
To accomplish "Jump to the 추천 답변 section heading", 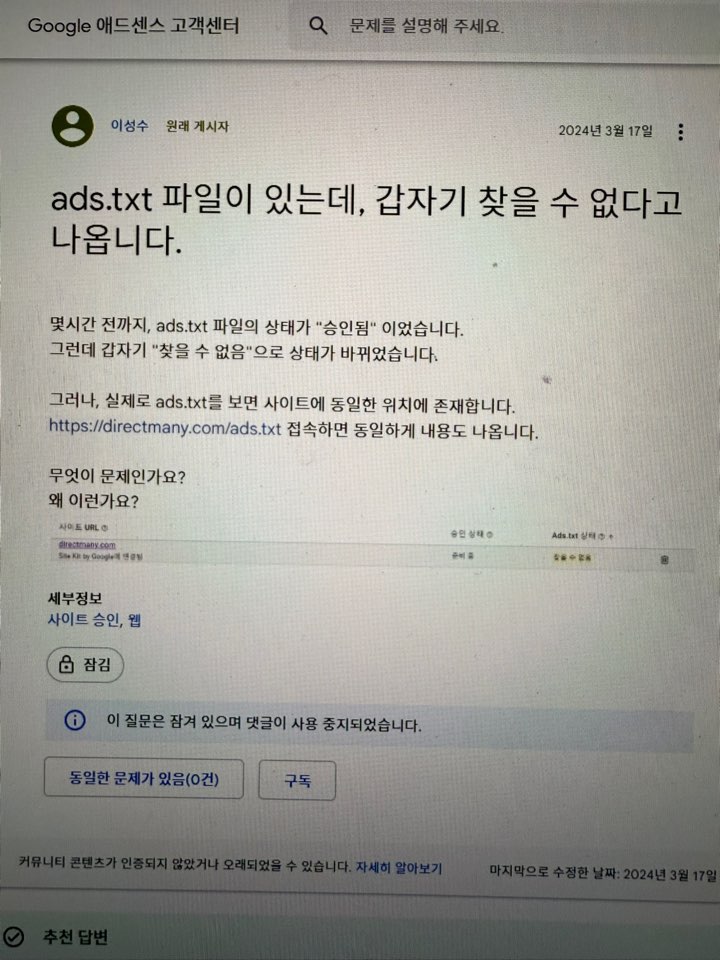I will click(75, 937).
